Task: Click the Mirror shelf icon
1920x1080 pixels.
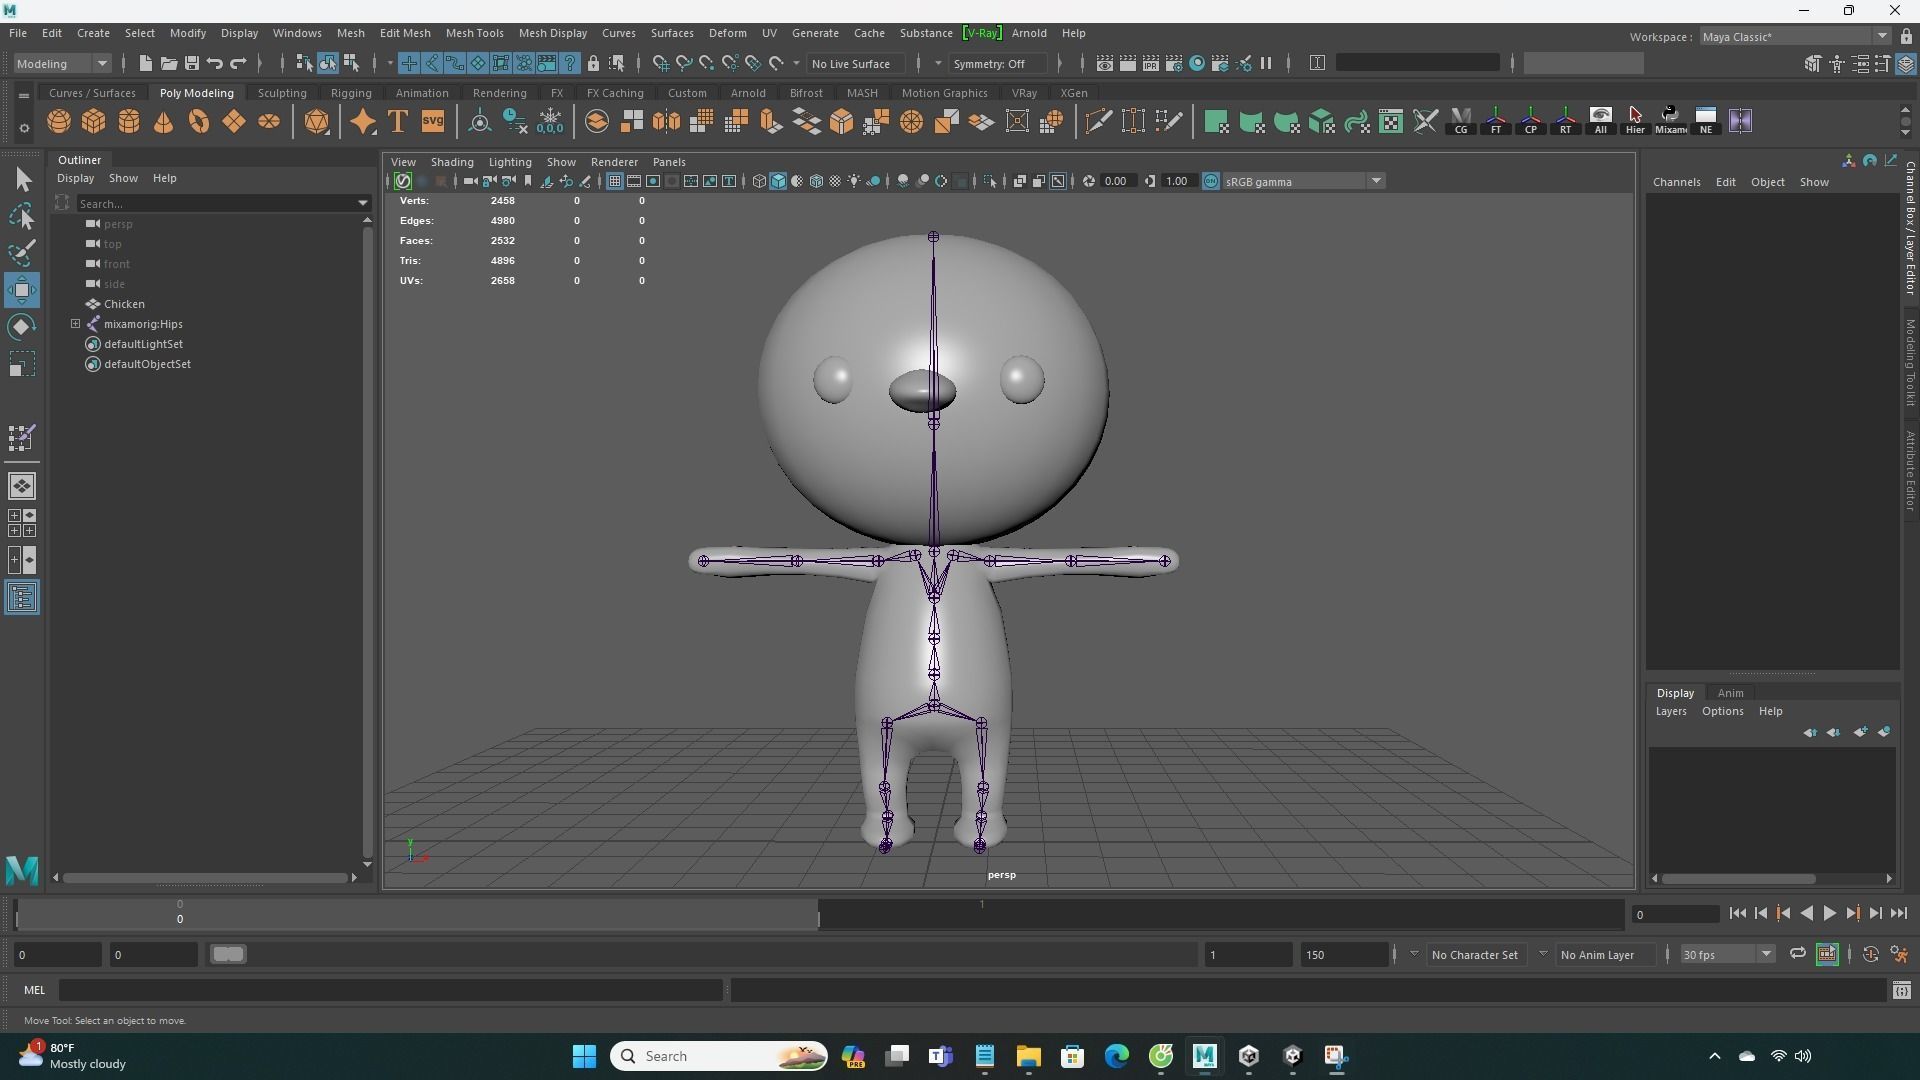Action: point(666,121)
